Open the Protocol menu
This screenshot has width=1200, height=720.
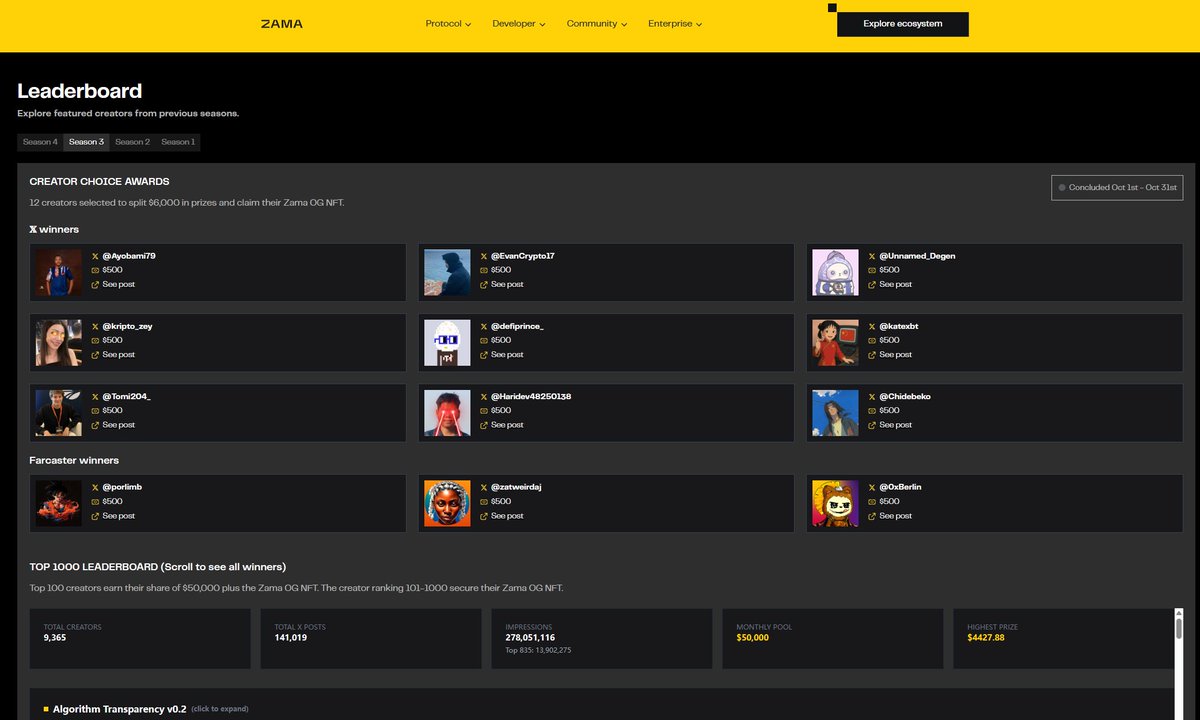[448, 24]
